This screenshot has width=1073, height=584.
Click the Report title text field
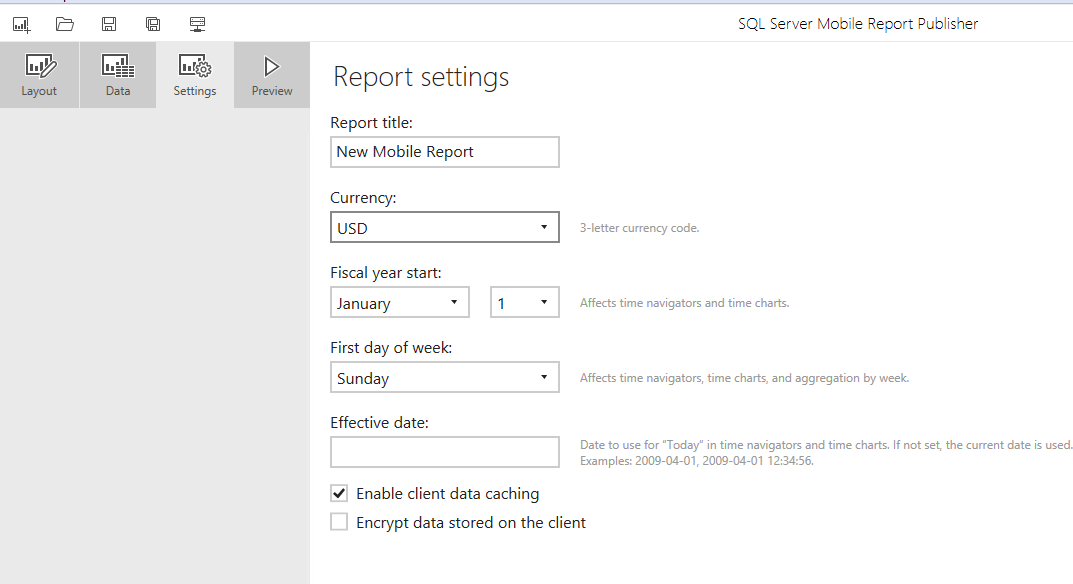pyautogui.click(x=444, y=152)
